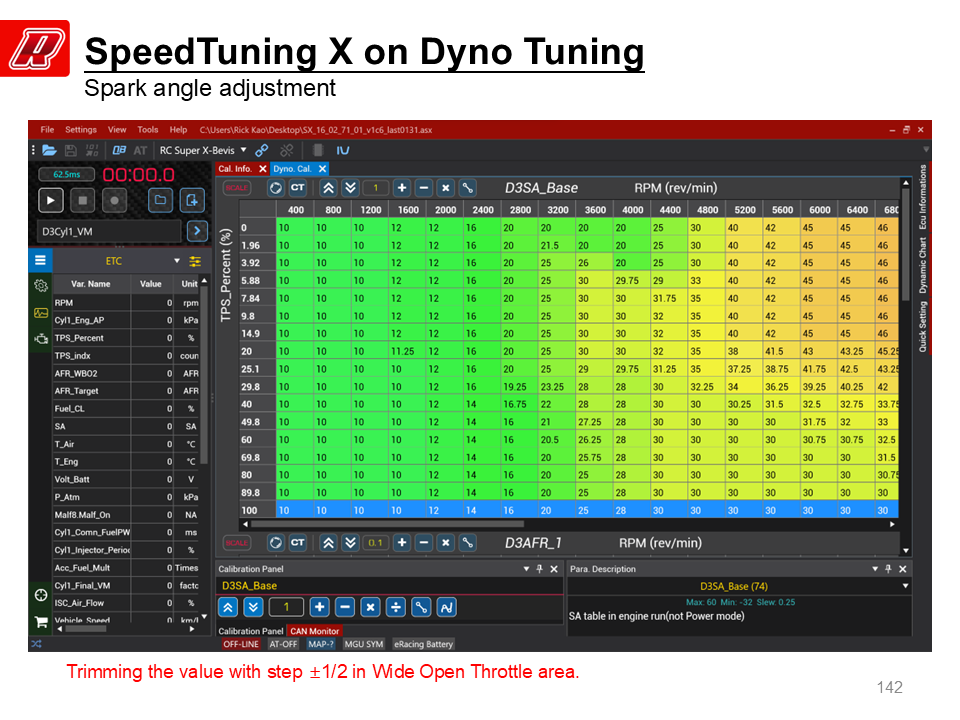Click the save disk toolbar icon
The height and width of the screenshot is (720, 960).
pyautogui.click(x=71, y=151)
